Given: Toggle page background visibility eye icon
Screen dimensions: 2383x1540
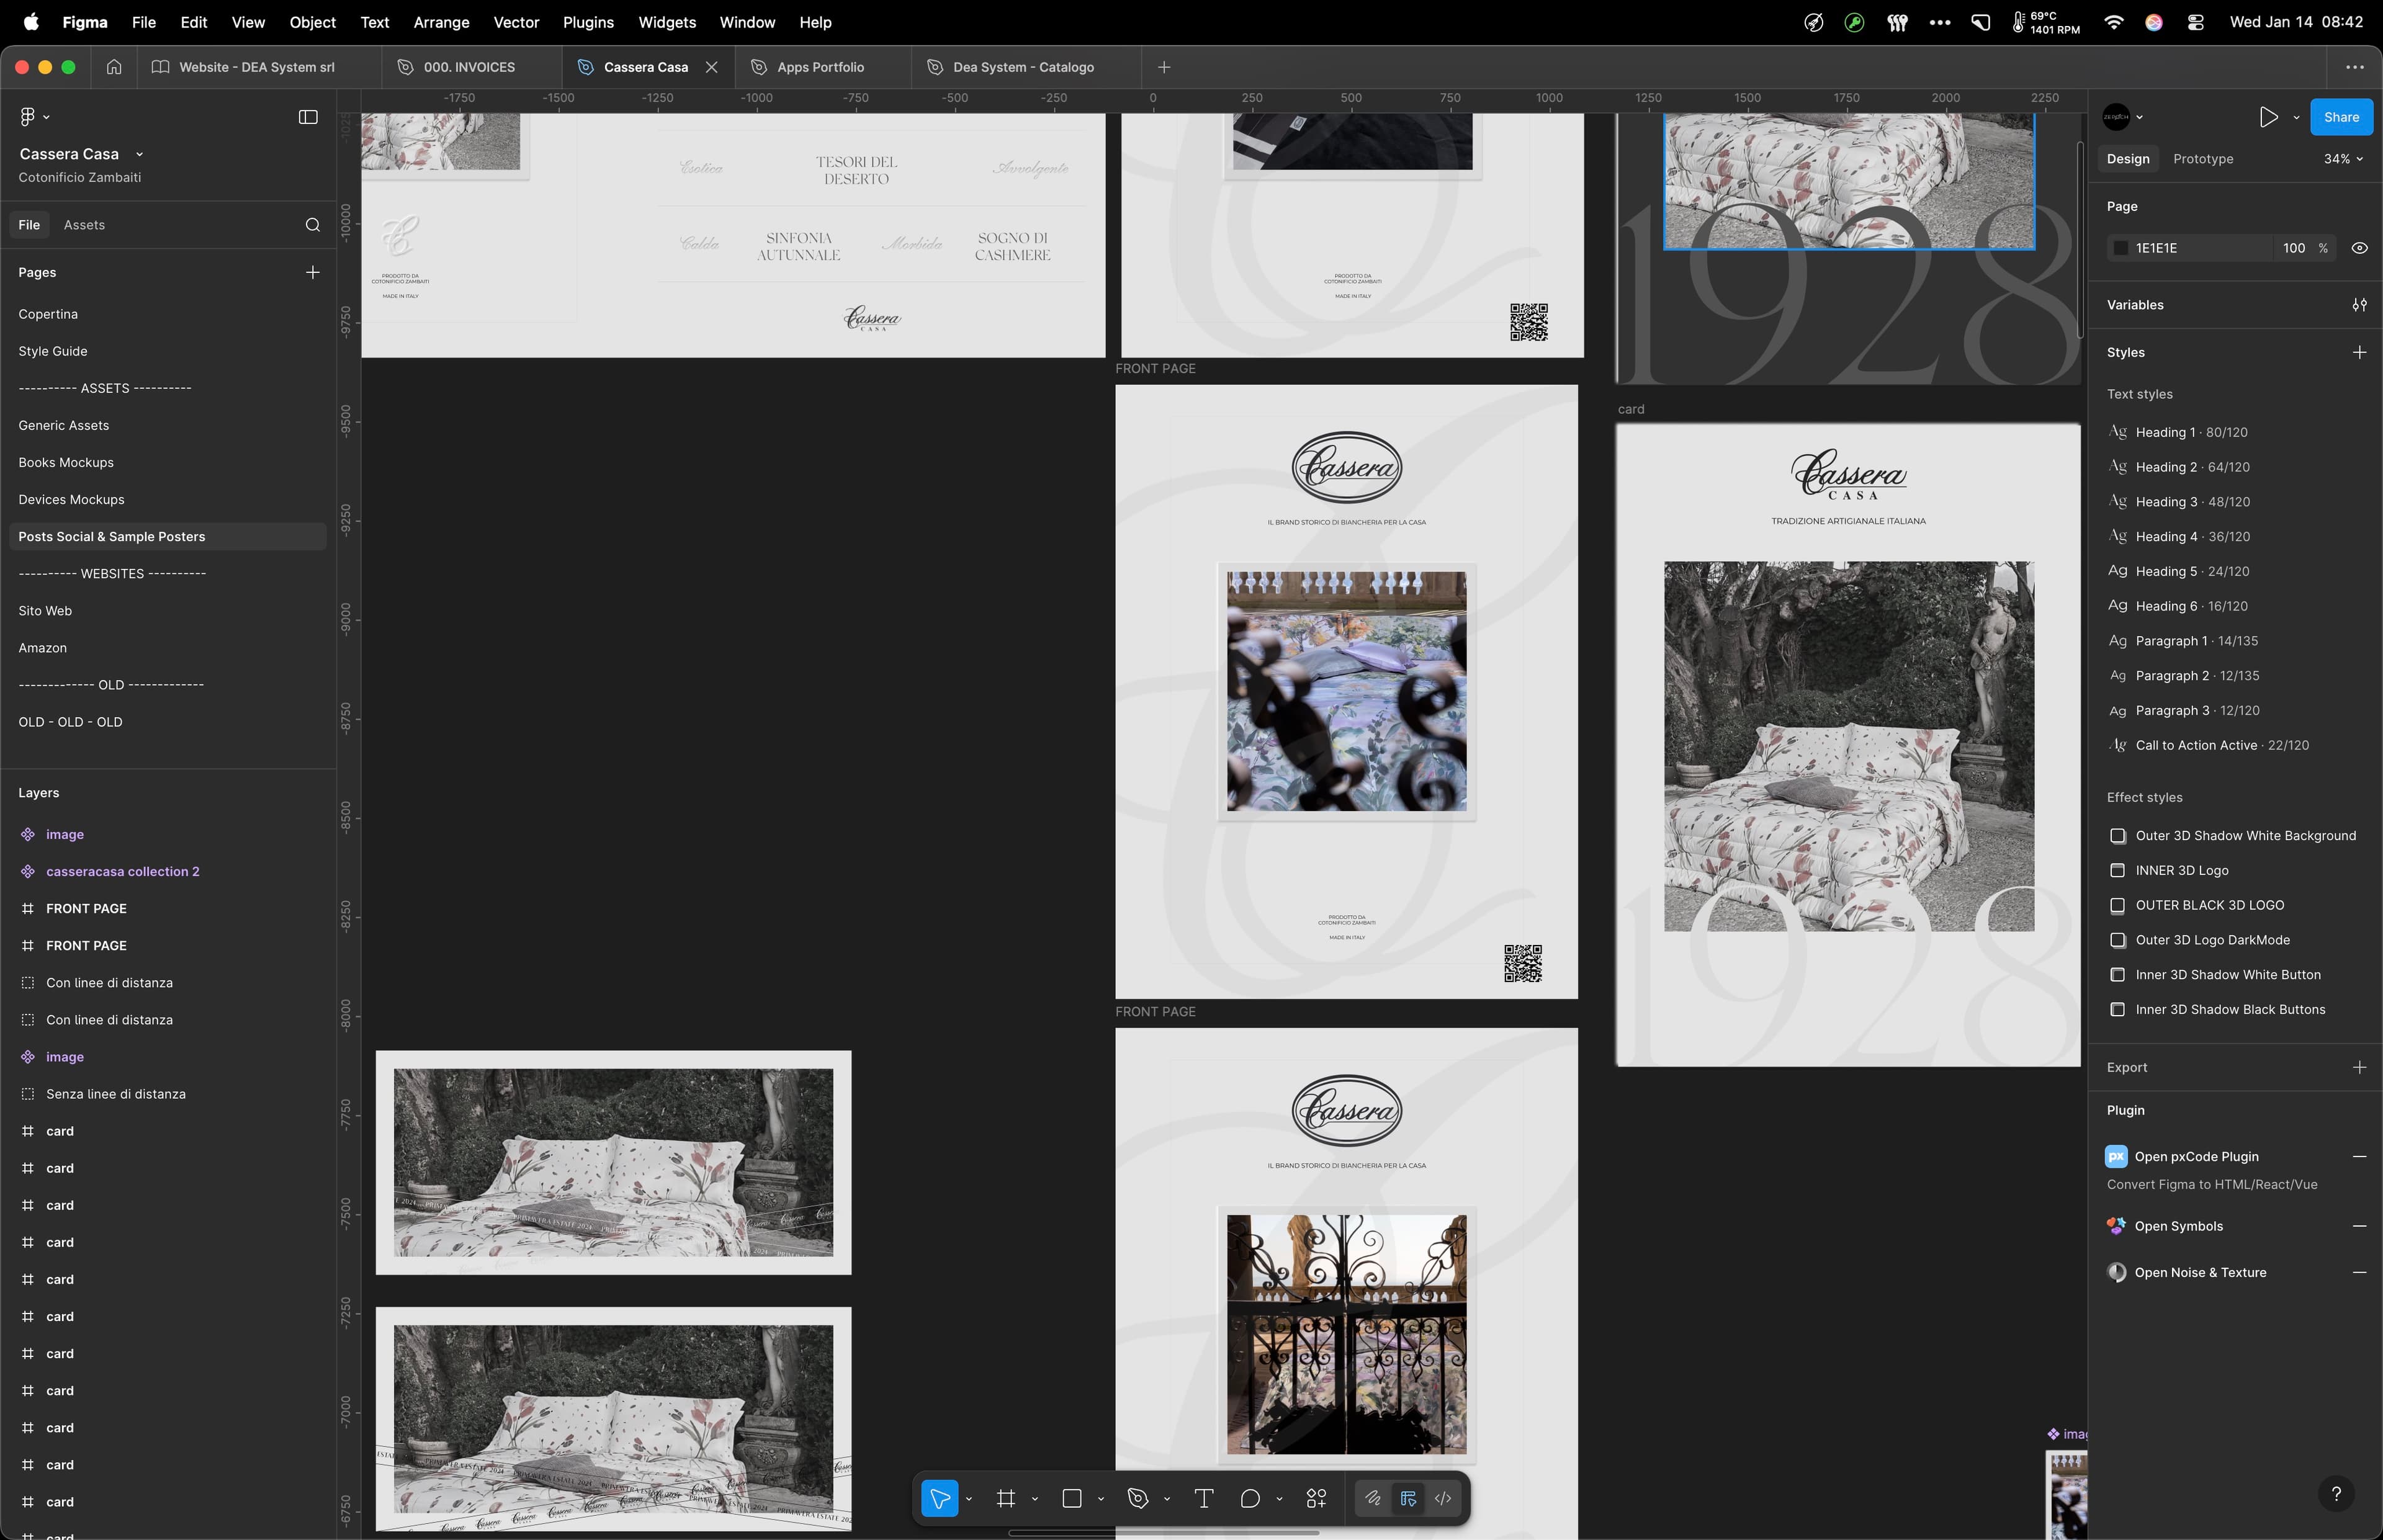Looking at the screenshot, I should point(2359,248).
